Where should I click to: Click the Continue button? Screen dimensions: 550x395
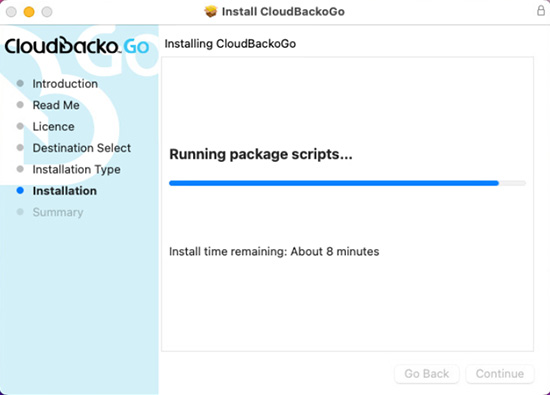(x=500, y=374)
